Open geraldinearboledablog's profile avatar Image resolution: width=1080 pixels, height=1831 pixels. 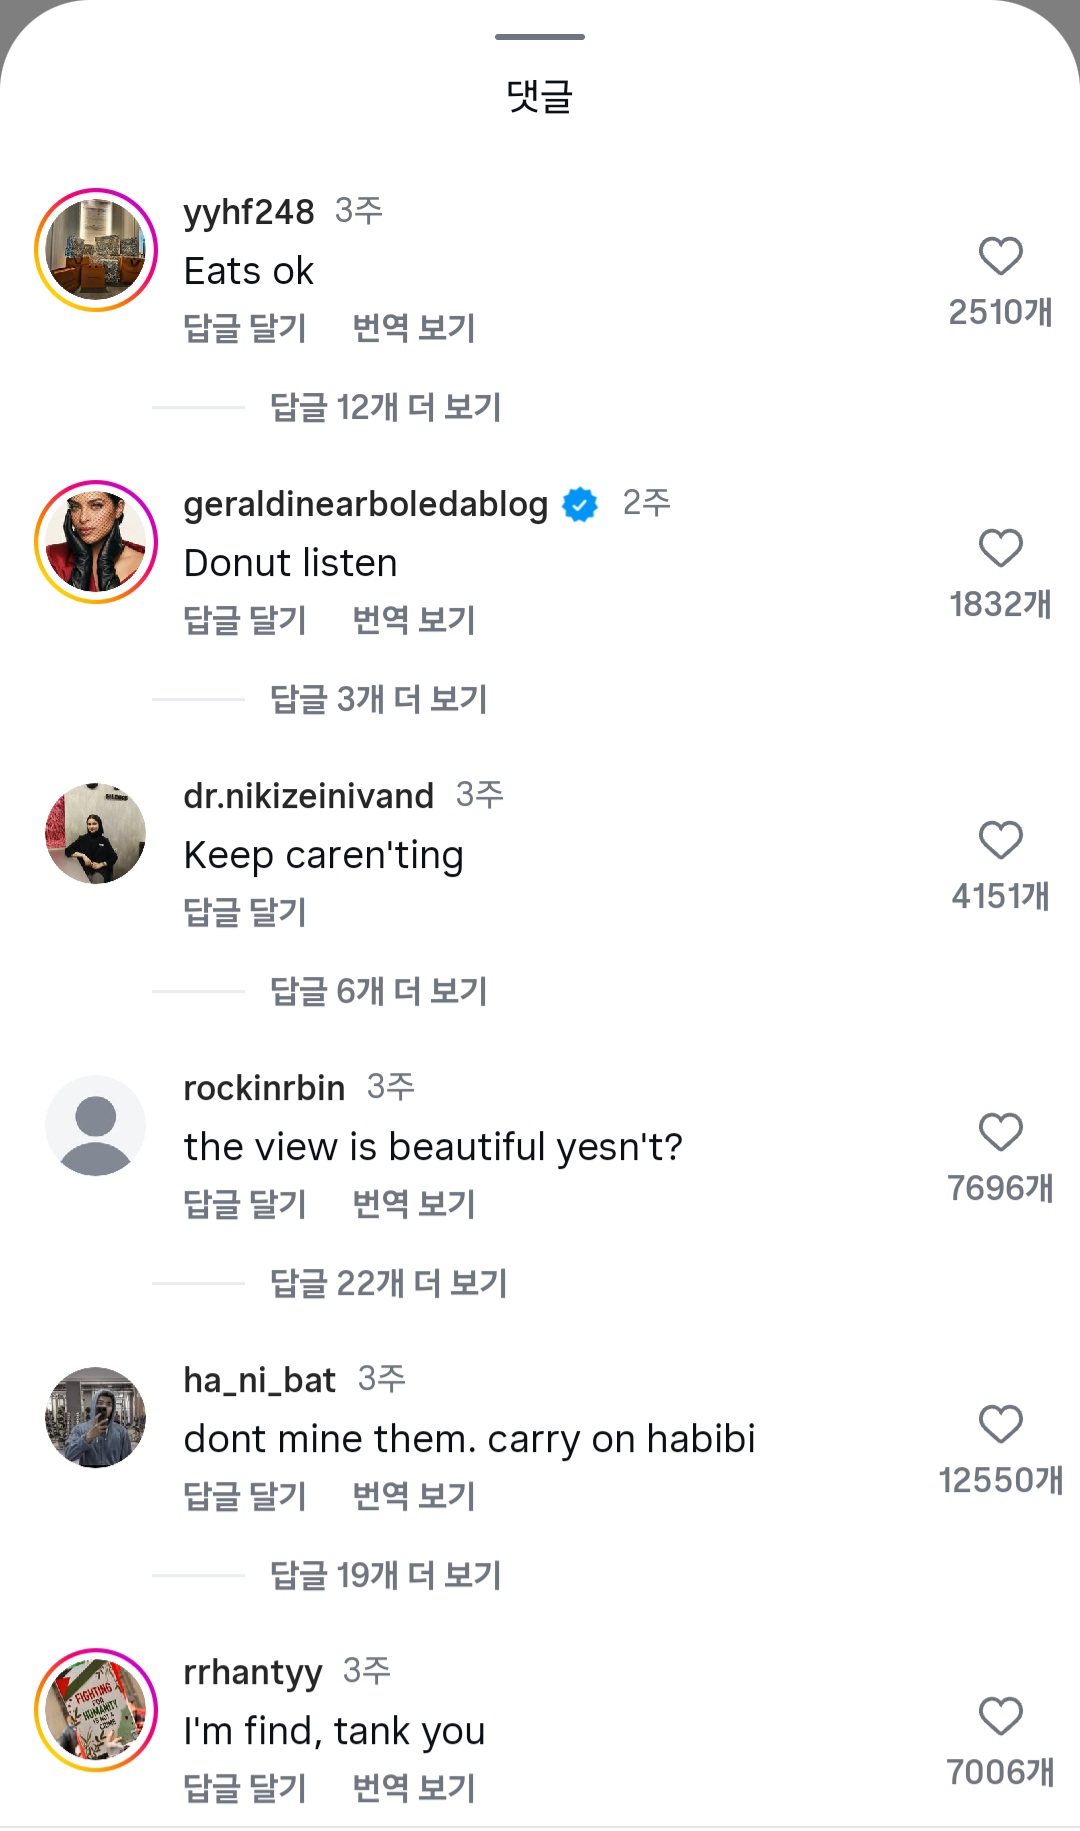pos(96,542)
